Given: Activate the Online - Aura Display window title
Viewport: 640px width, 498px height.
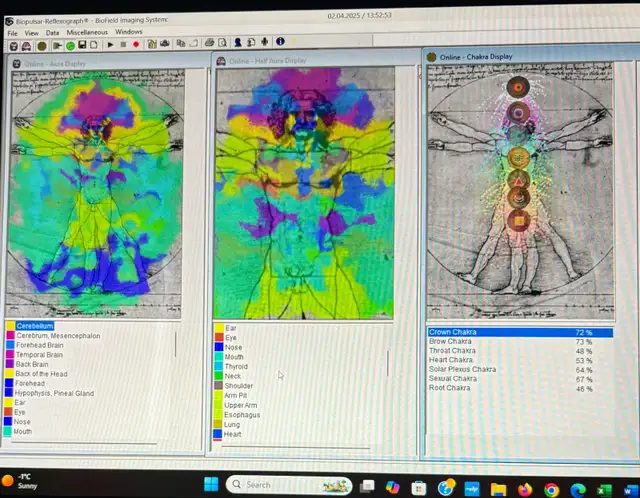Looking at the screenshot, I should click(x=55, y=64).
